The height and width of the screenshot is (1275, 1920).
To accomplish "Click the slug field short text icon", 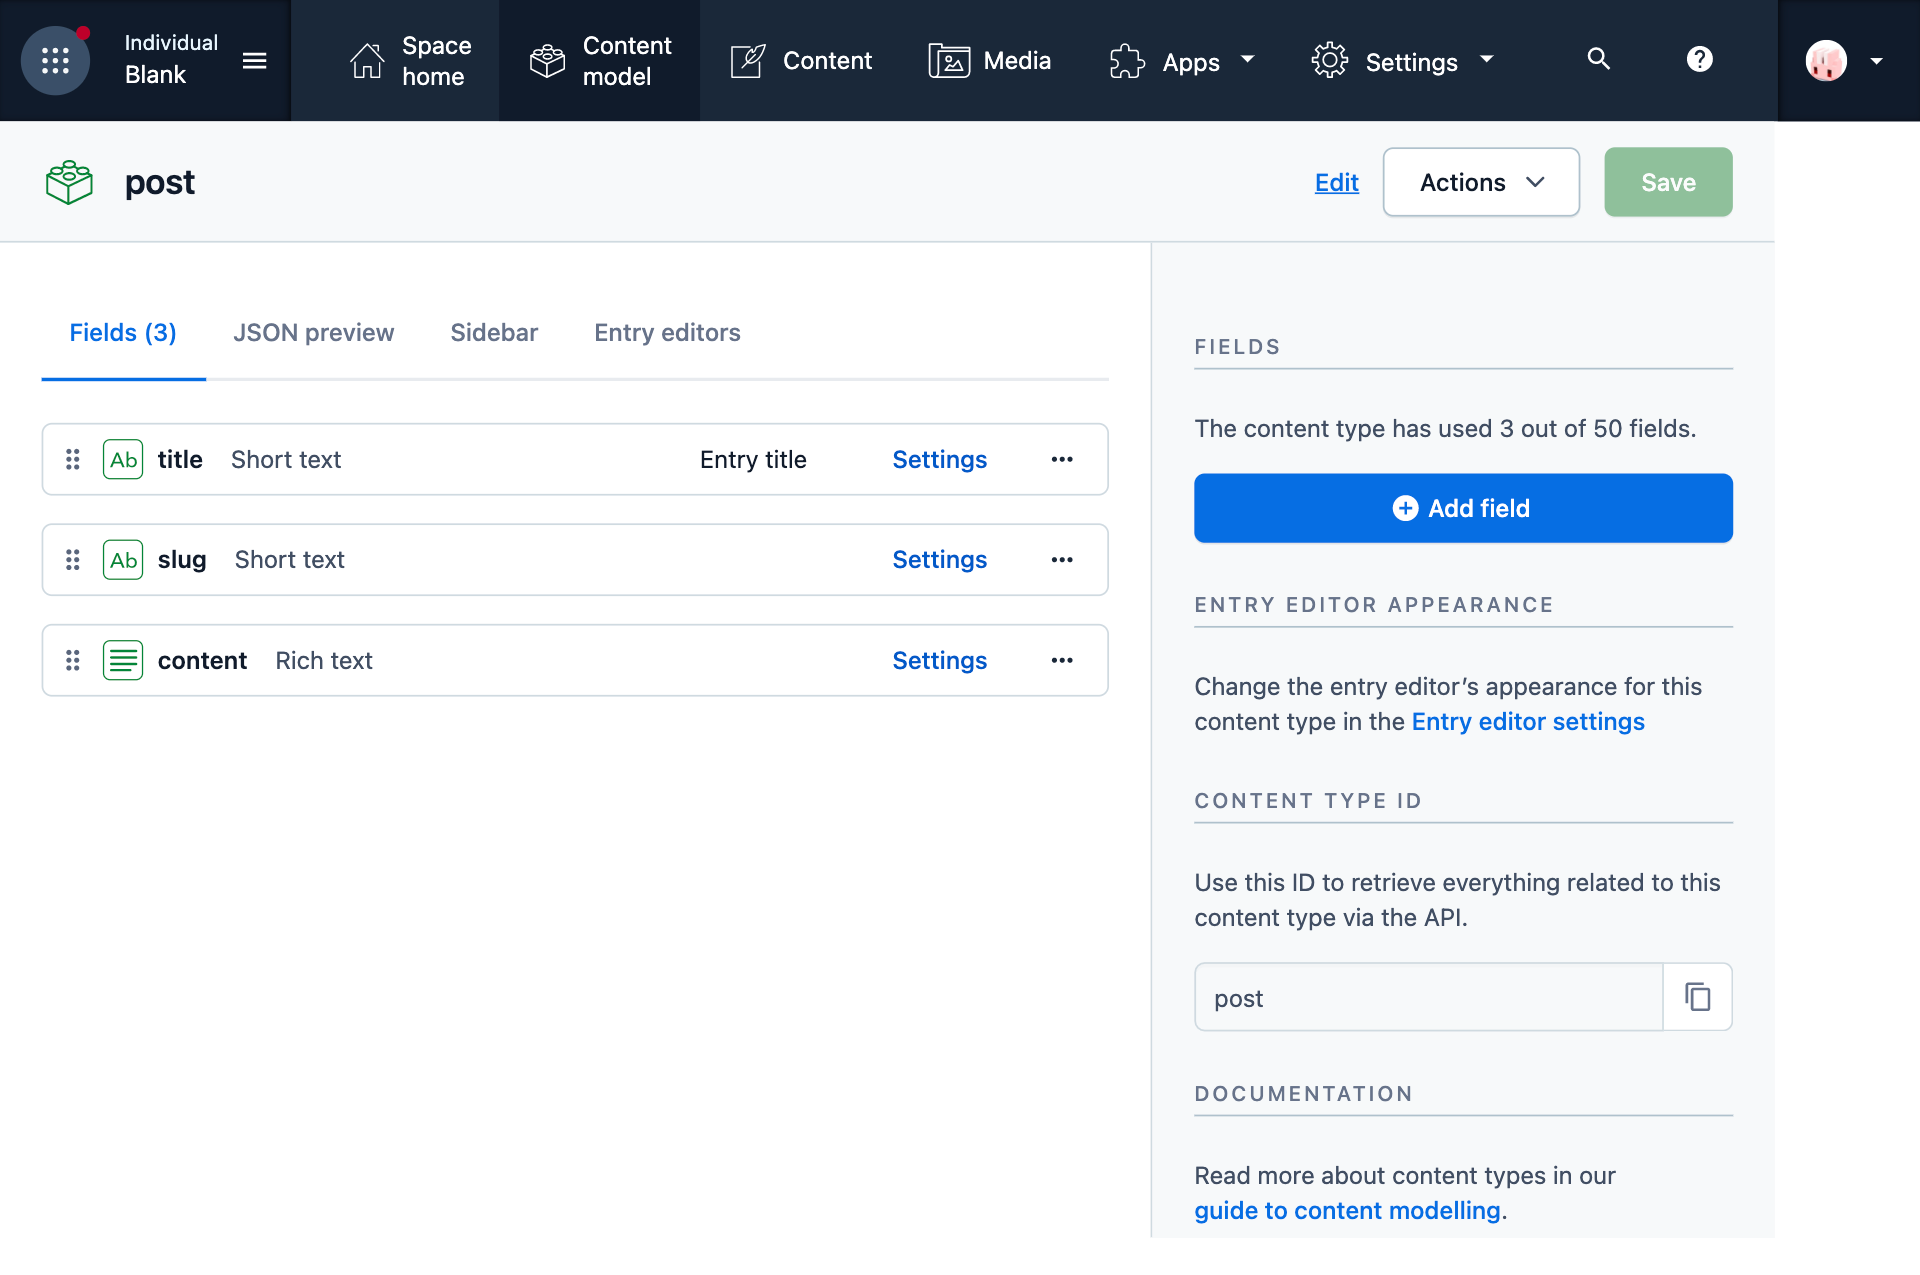I will click(x=122, y=559).
